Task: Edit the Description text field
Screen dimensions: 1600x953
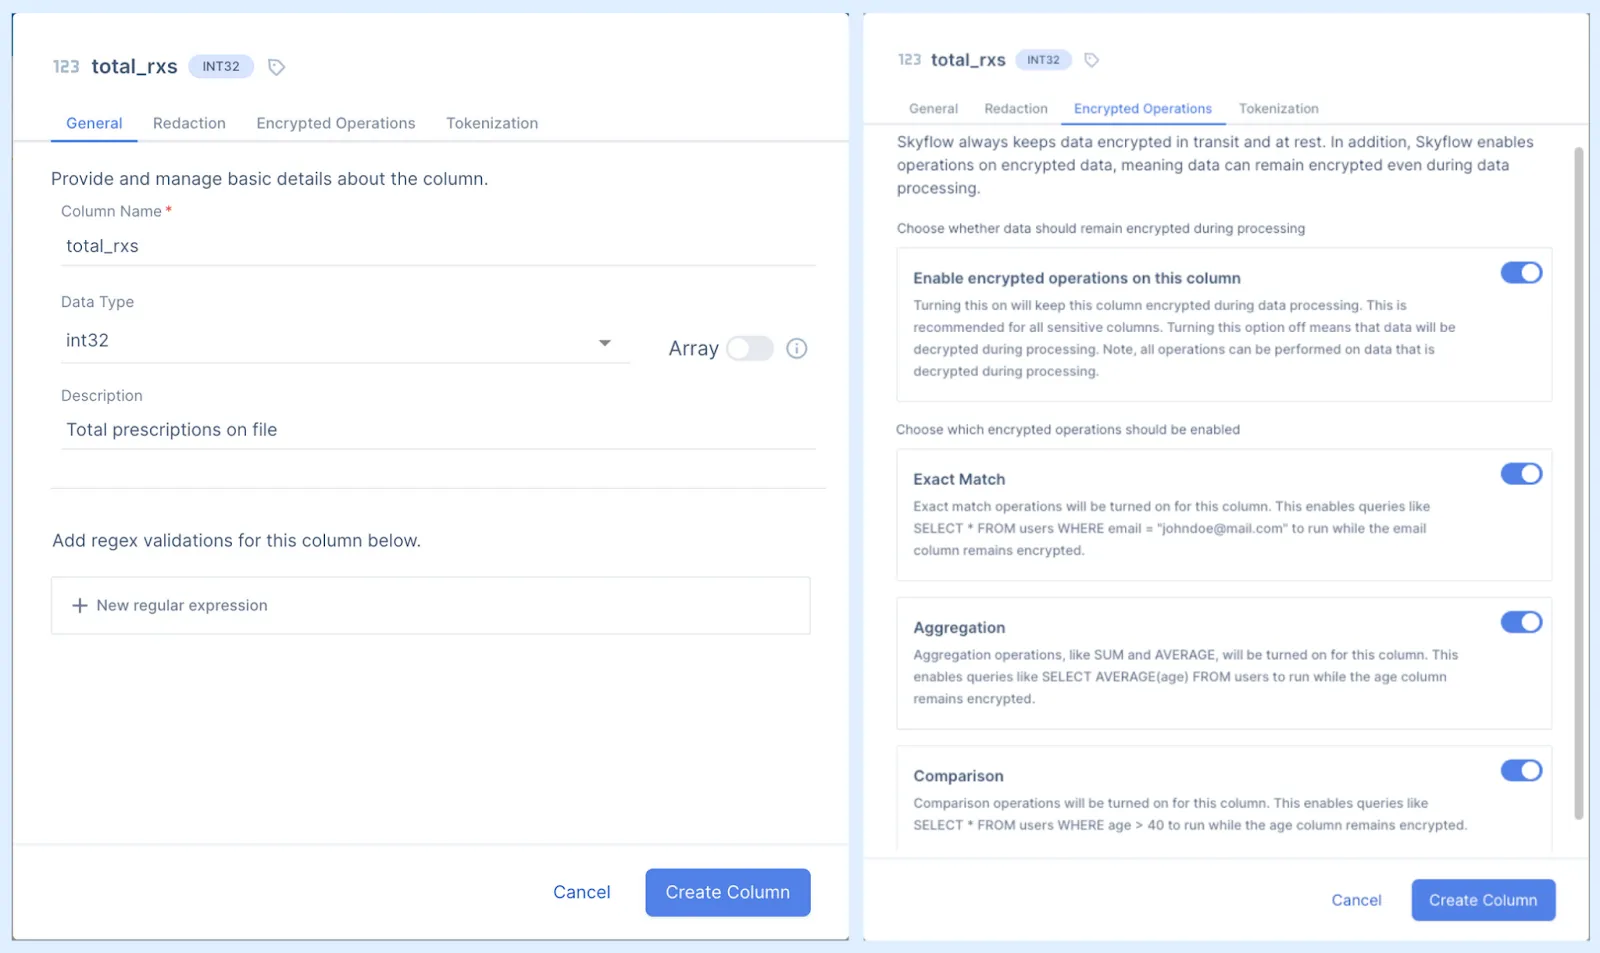Action: pos(438,430)
